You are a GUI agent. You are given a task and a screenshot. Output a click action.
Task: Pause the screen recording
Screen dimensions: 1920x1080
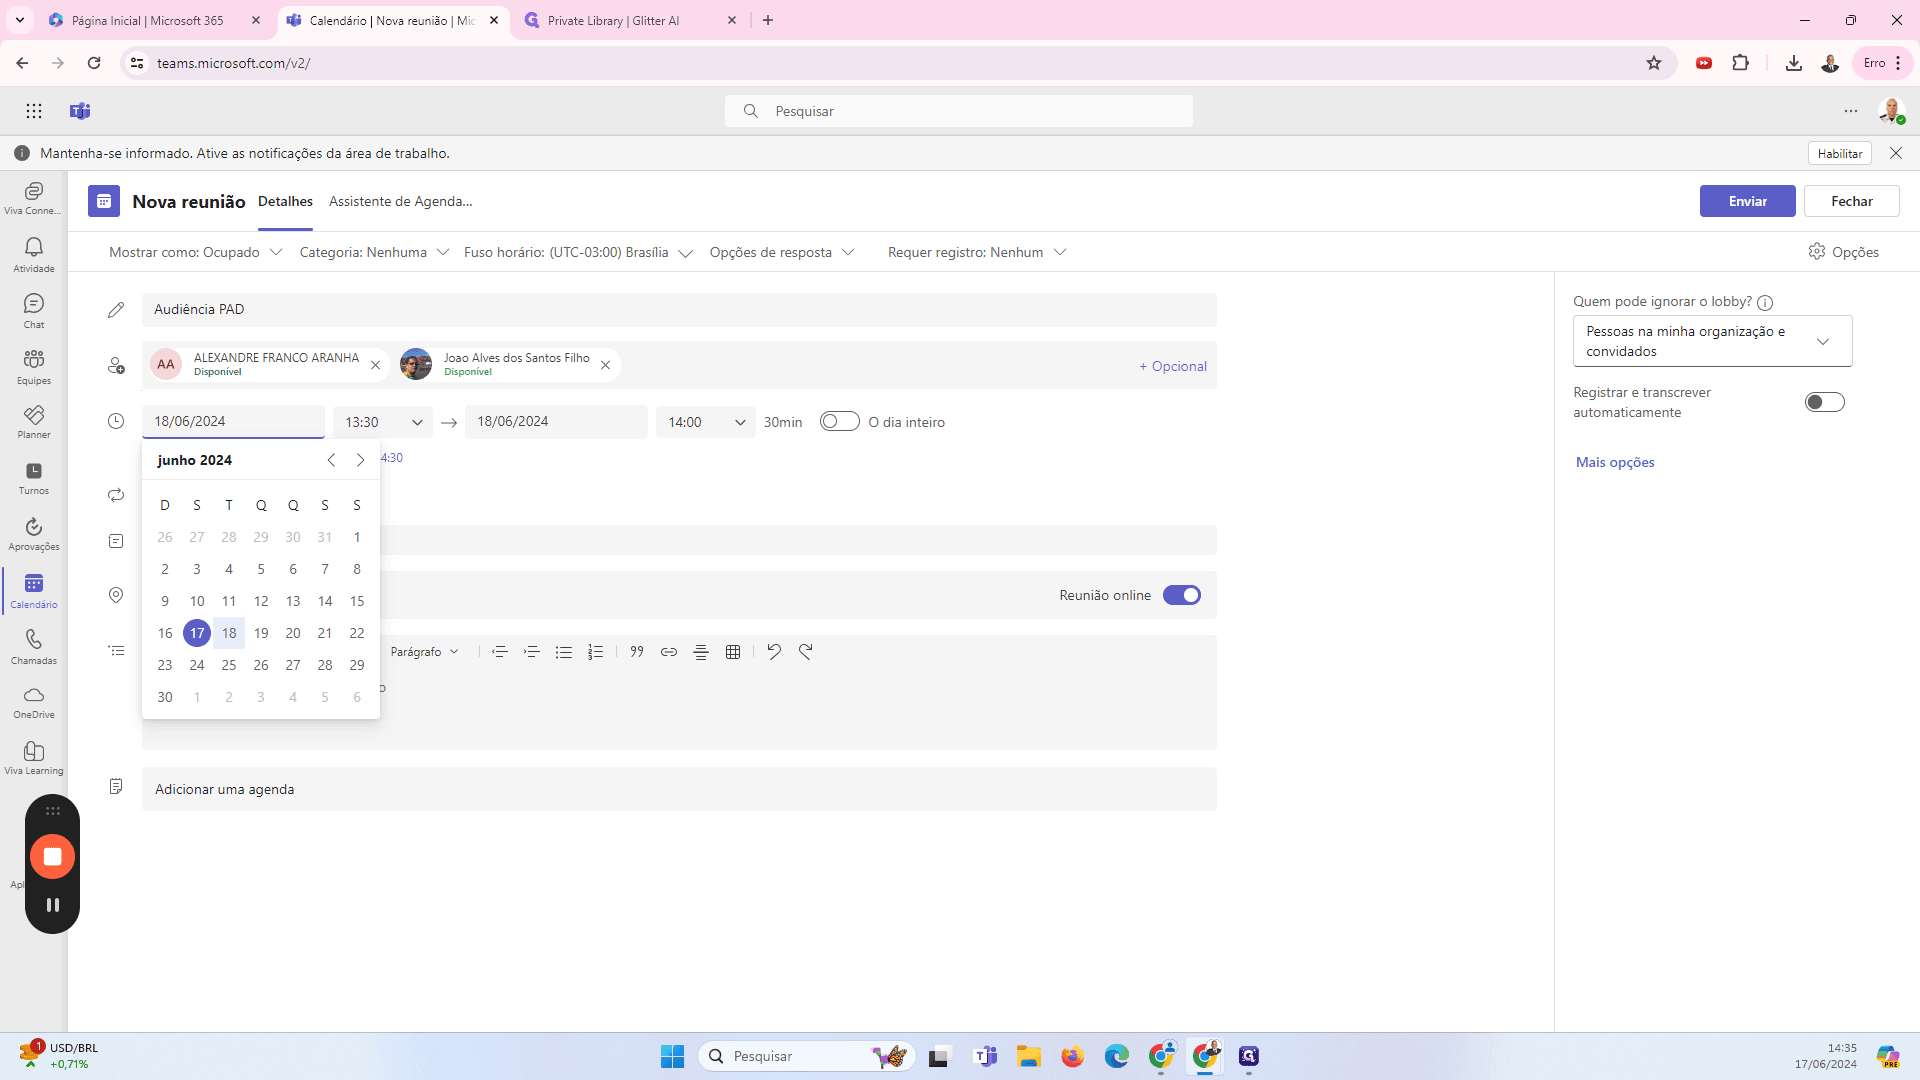[53, 905]
